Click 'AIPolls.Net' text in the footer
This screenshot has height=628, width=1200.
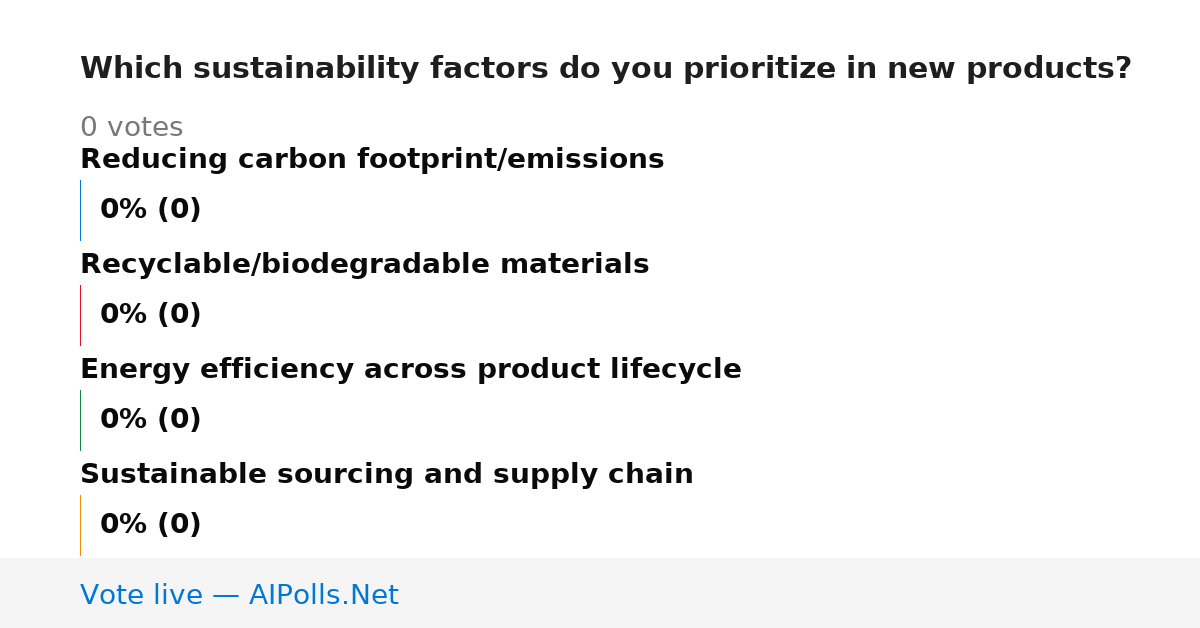323,595
